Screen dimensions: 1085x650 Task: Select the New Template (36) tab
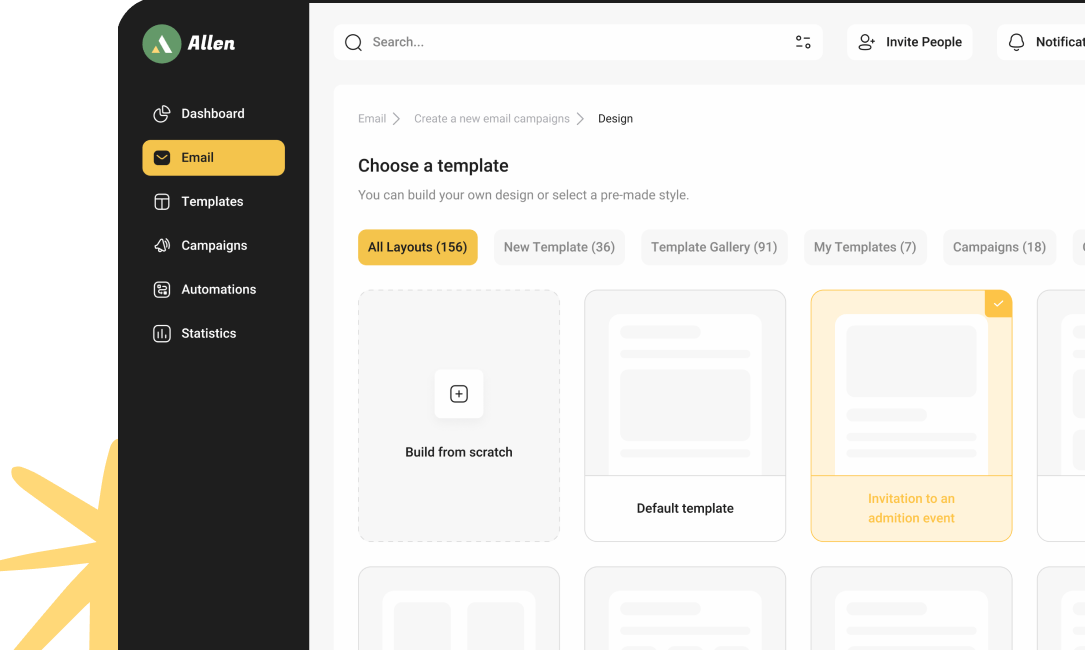tap(559, 248)
